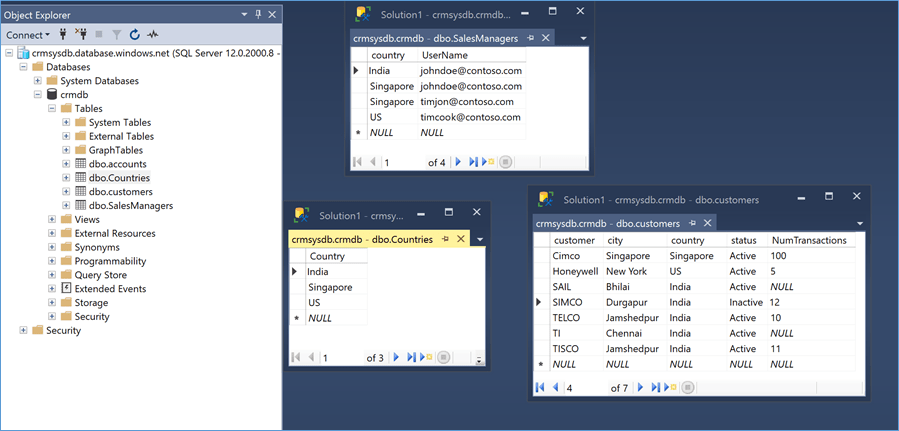Collapse the crmdb database node
The height and width of the screenshot is (431, 899).
pyautogui.click(x=38, y=95)
